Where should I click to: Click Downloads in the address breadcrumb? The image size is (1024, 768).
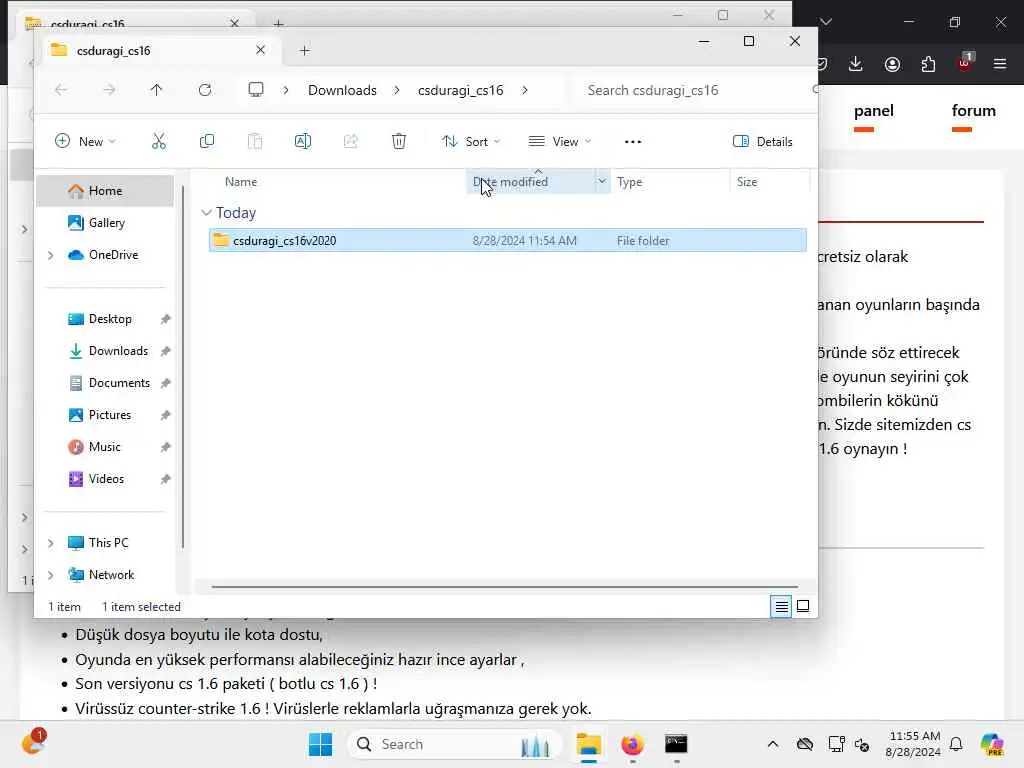342,90
